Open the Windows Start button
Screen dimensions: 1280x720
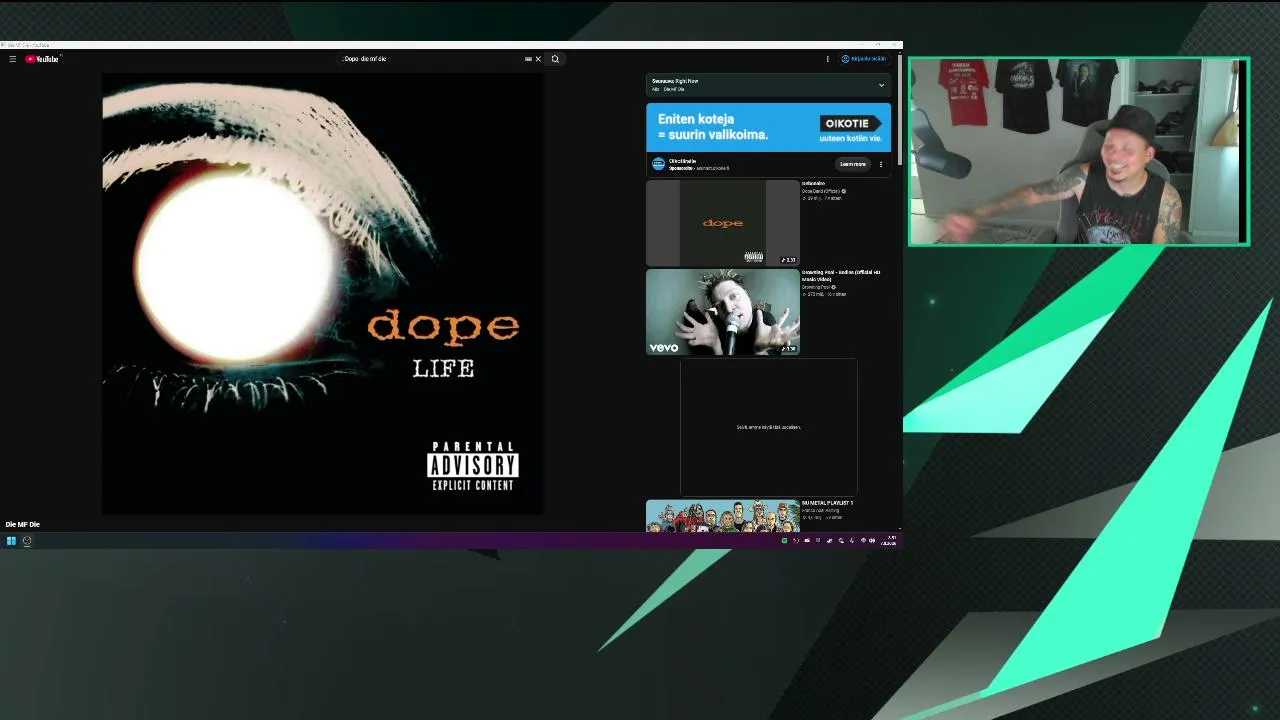point(11,541)
